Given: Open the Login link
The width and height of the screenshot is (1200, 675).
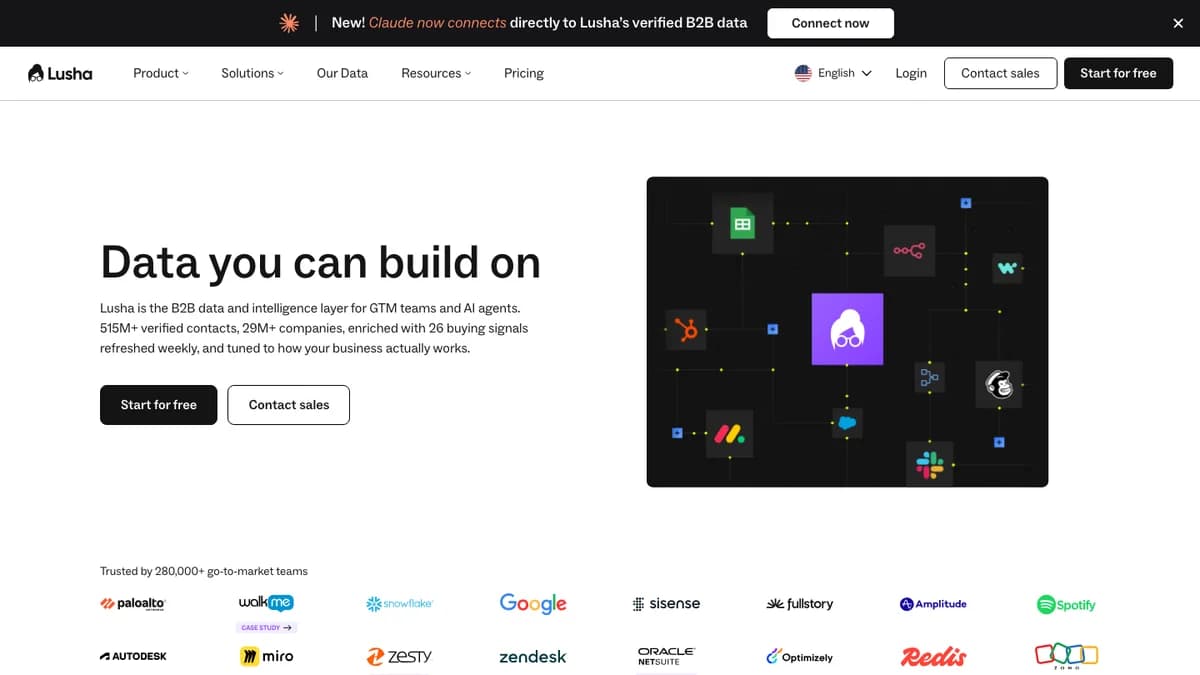Looking at the screenshot, I should pos(911,73).
